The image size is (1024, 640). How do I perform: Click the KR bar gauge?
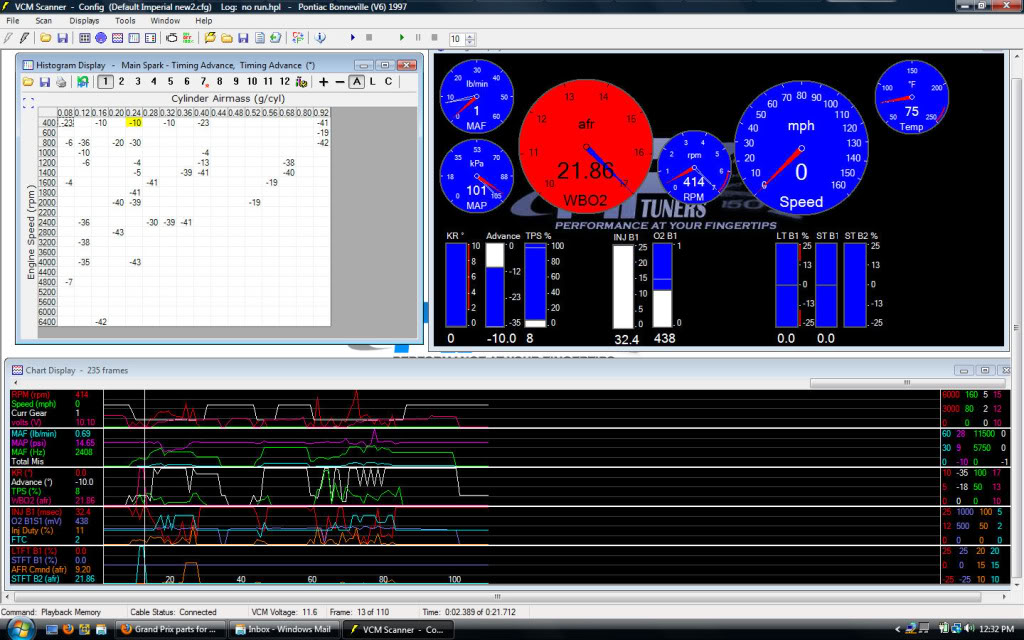[x=456, y=285]
